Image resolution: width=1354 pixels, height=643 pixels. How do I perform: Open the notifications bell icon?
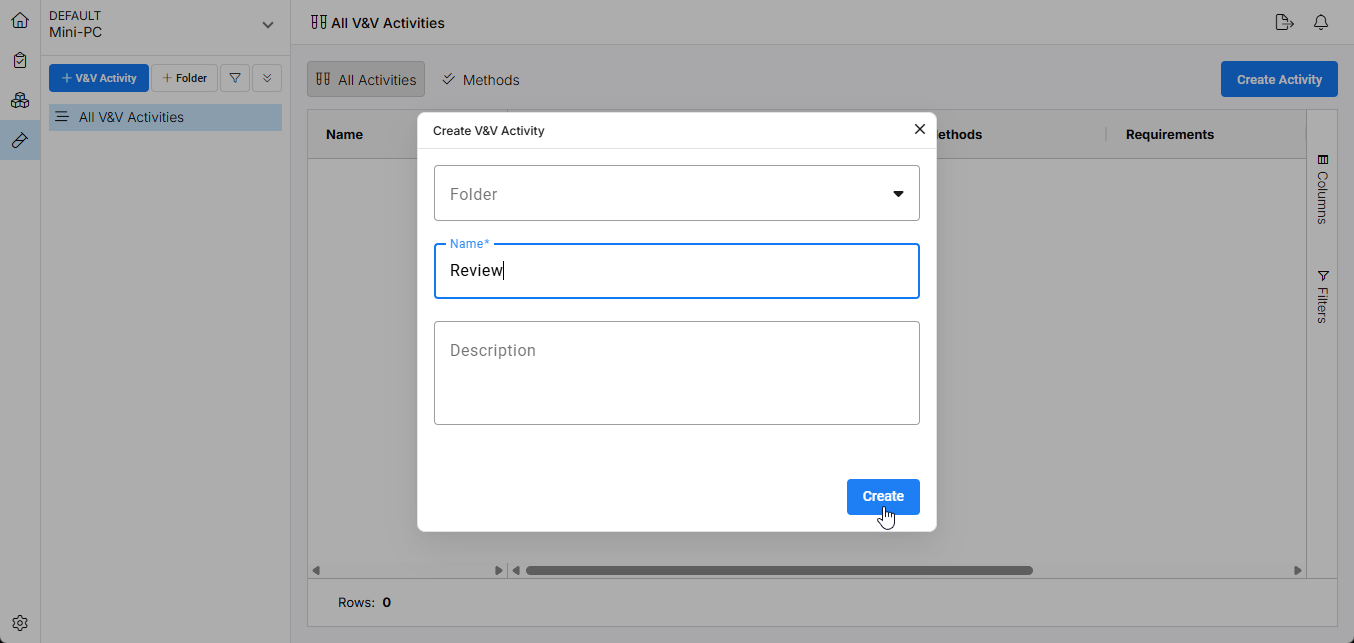tap(1321, 22)
